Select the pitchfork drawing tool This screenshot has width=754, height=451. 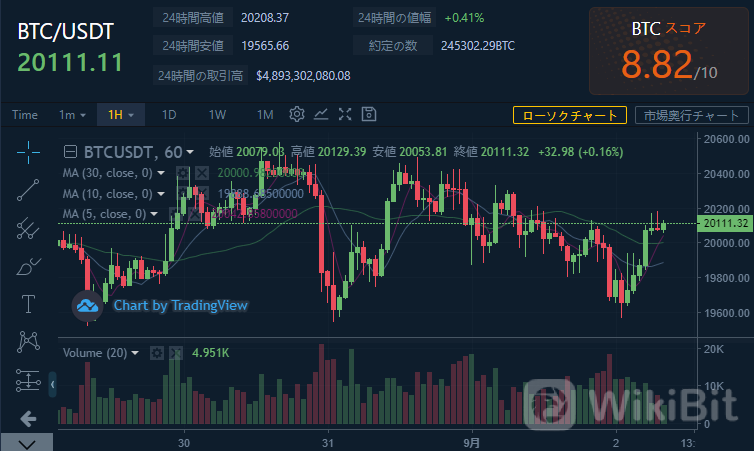tap(28, 228)
